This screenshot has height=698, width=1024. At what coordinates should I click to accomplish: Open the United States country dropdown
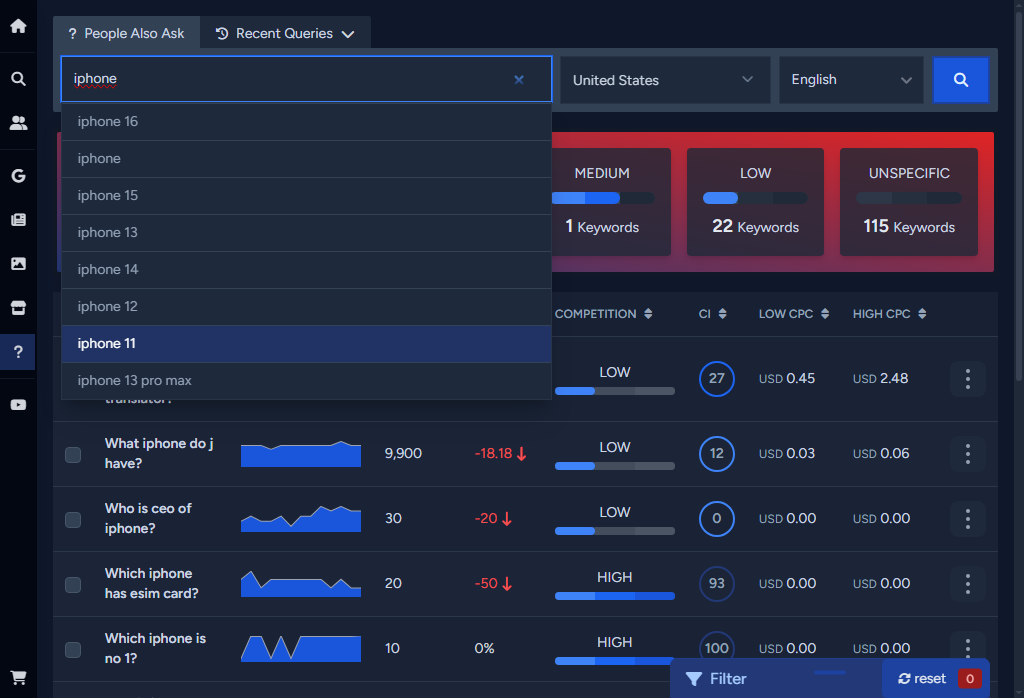point(665,80)
